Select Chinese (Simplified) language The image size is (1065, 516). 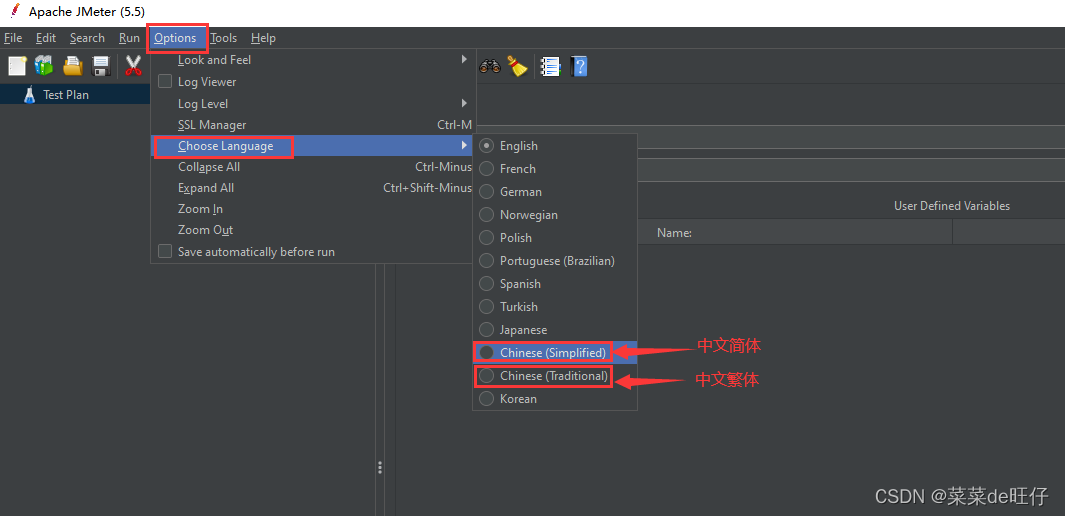coord(555,352)
